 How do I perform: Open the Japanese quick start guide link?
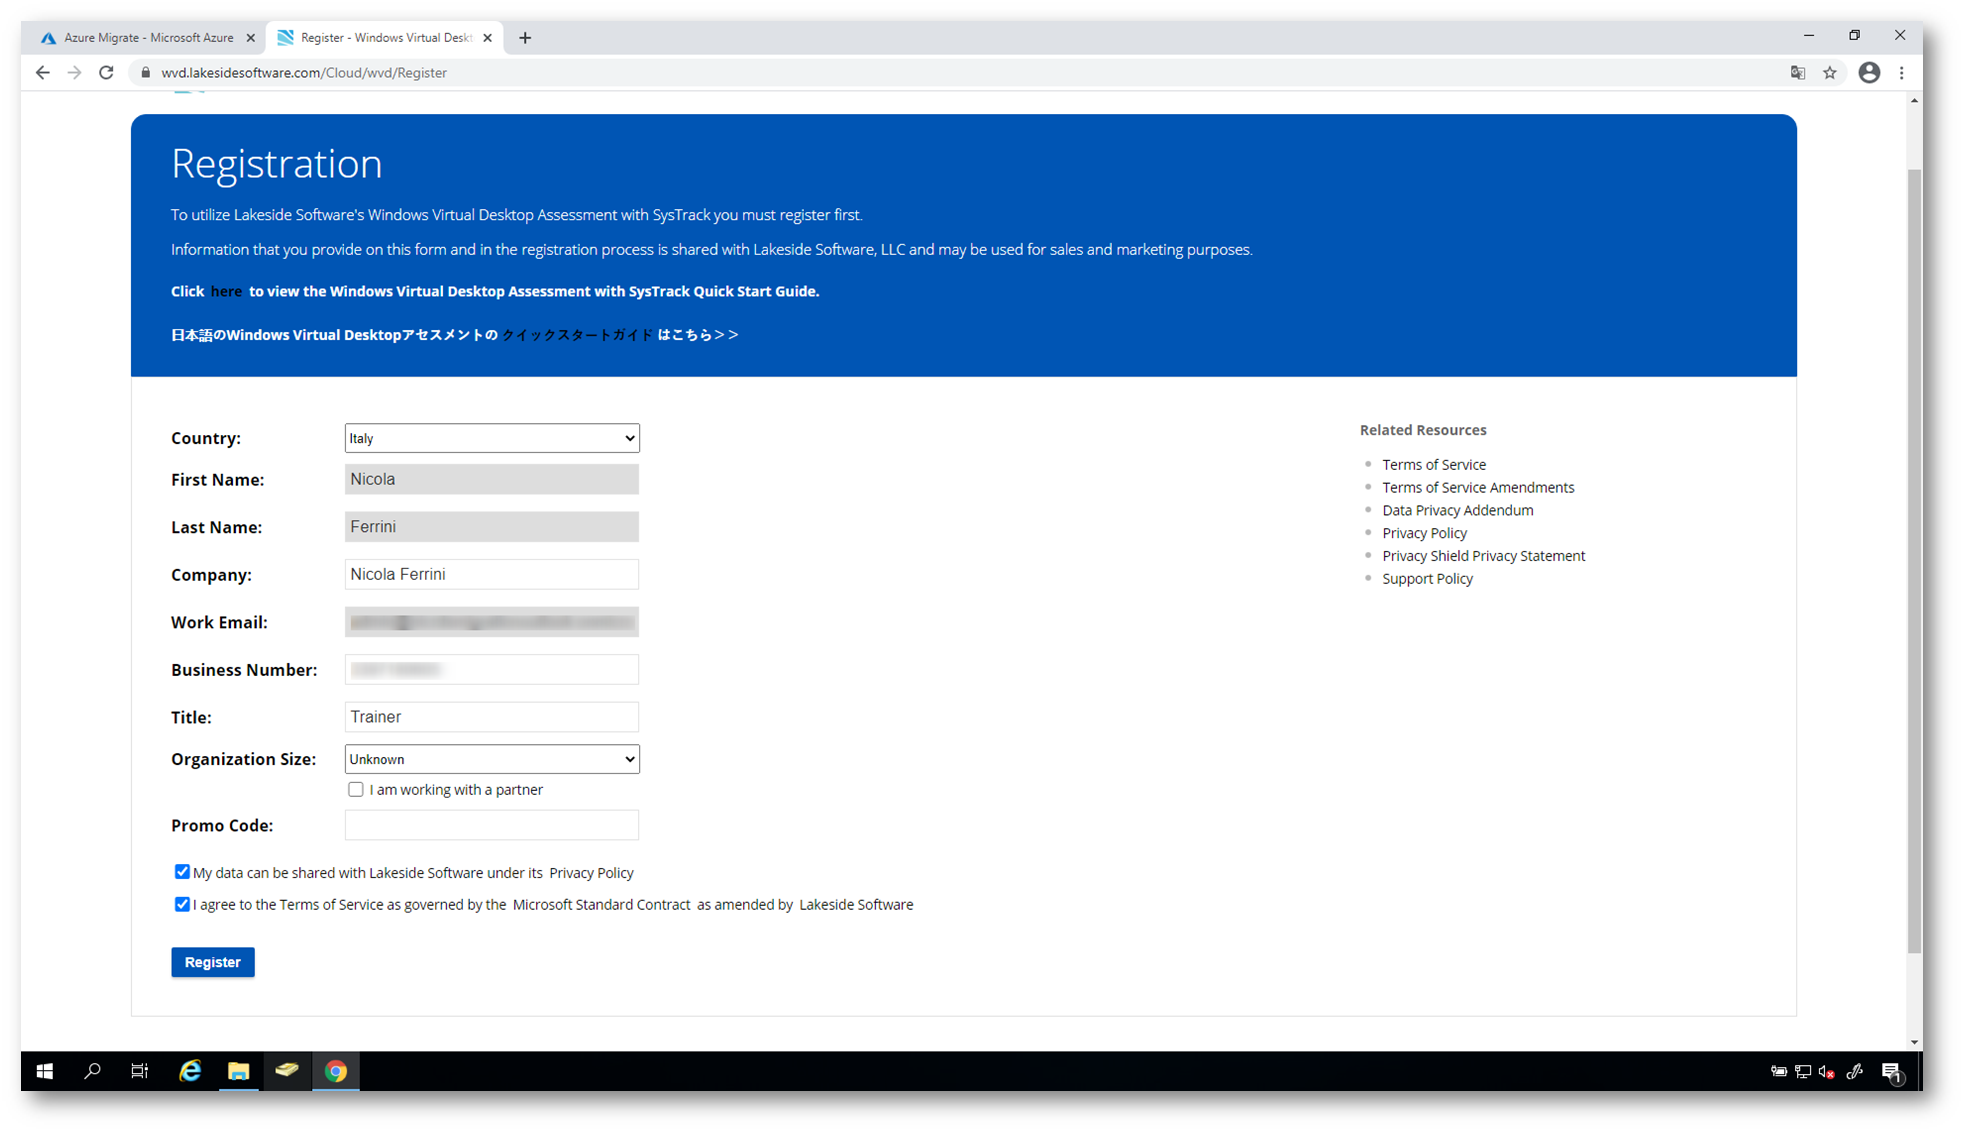pyautogui.click(x=577, y=335)
